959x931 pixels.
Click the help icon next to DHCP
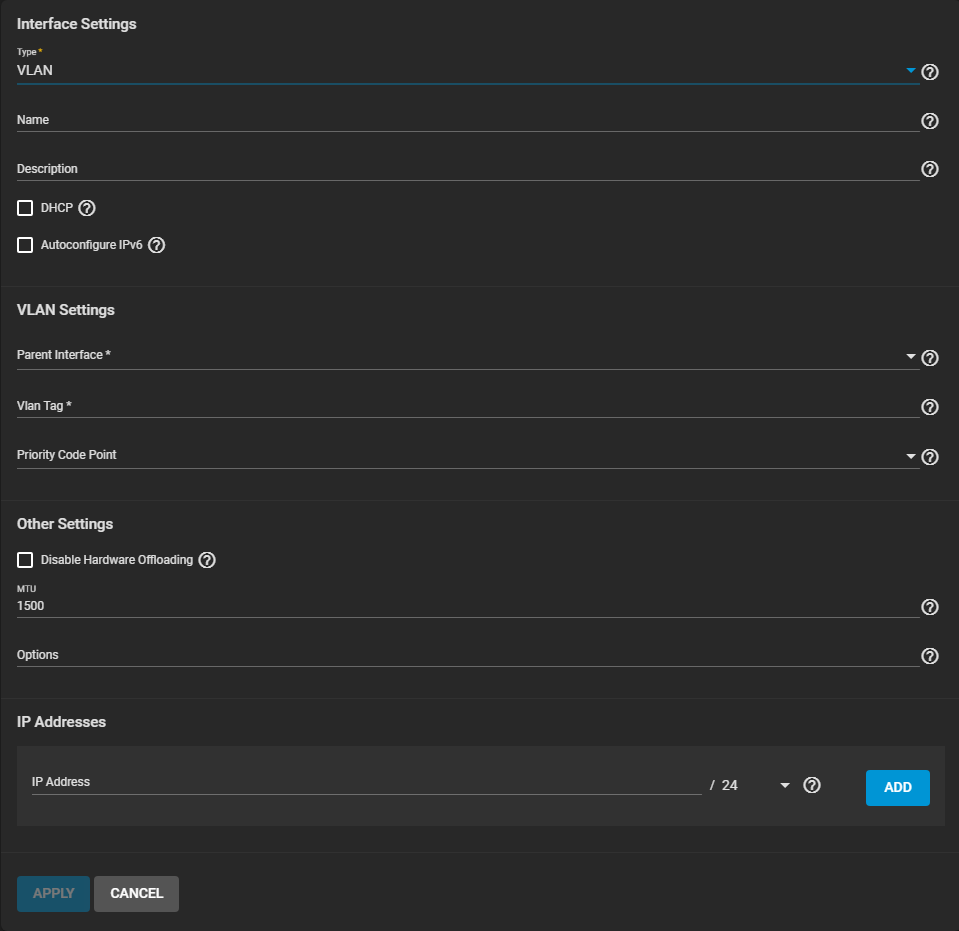pyautogui.click(x=87, y=208)
